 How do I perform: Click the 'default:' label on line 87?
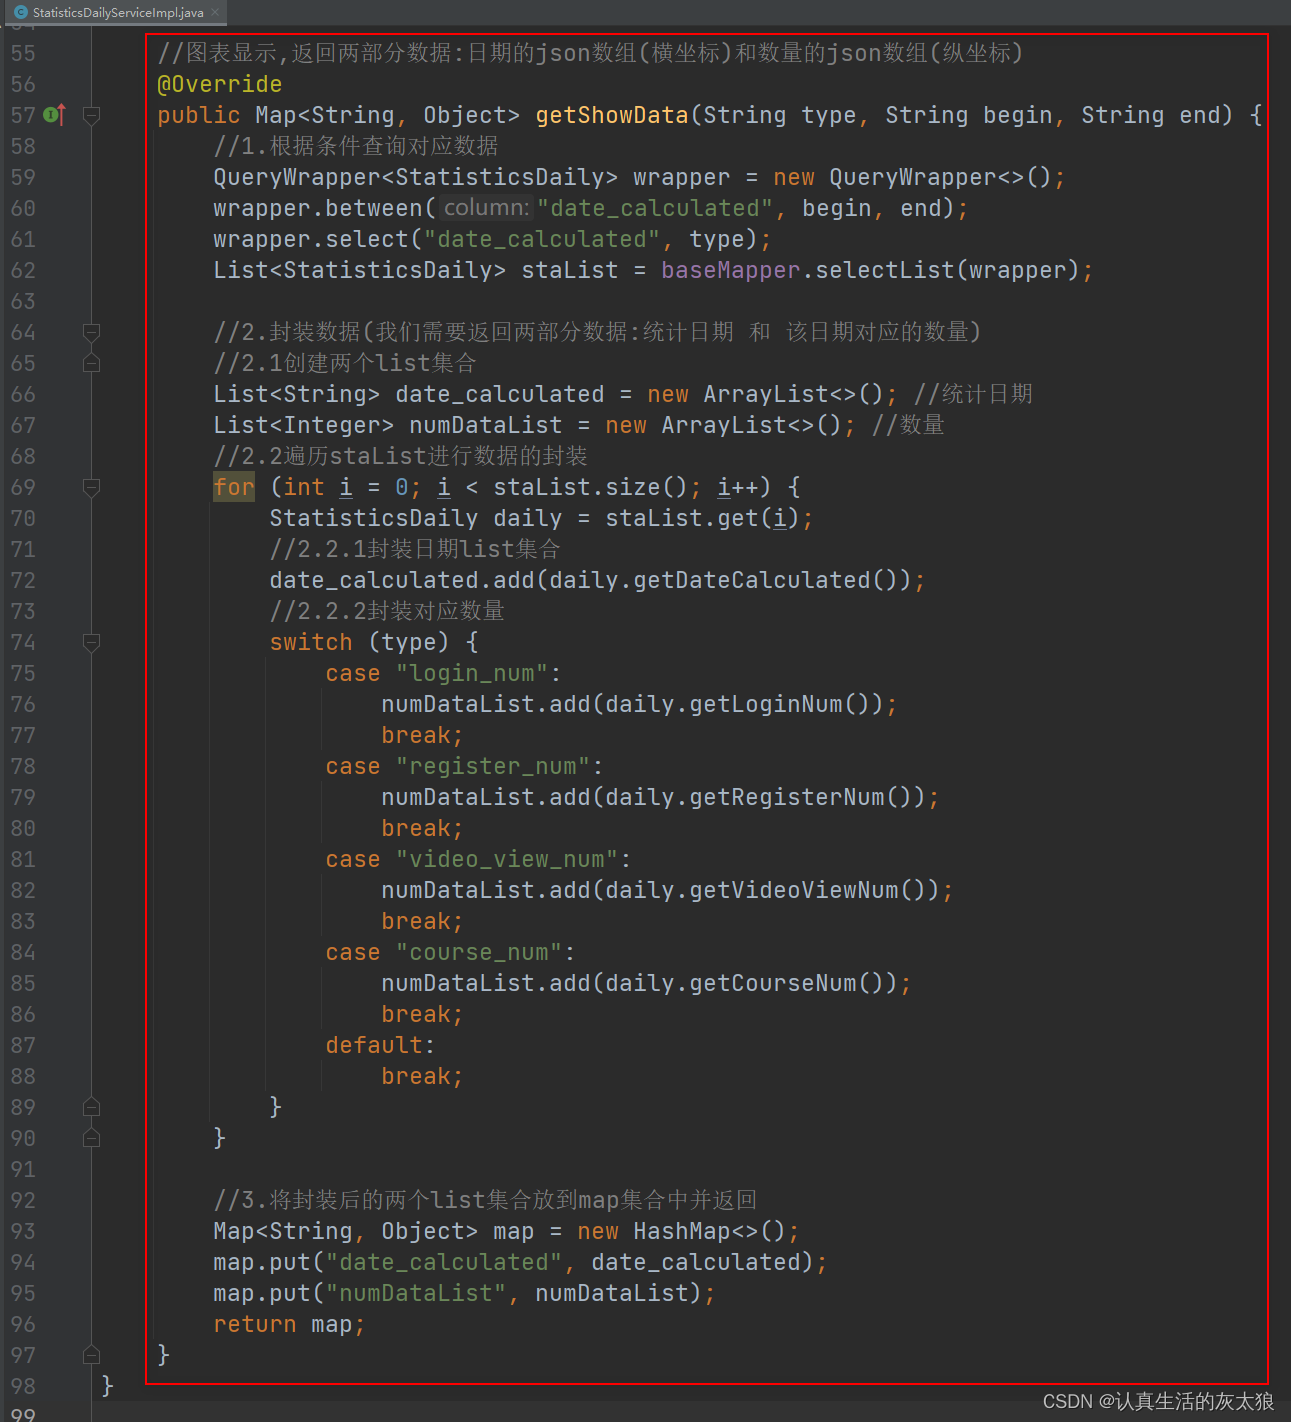(380, 1045)
